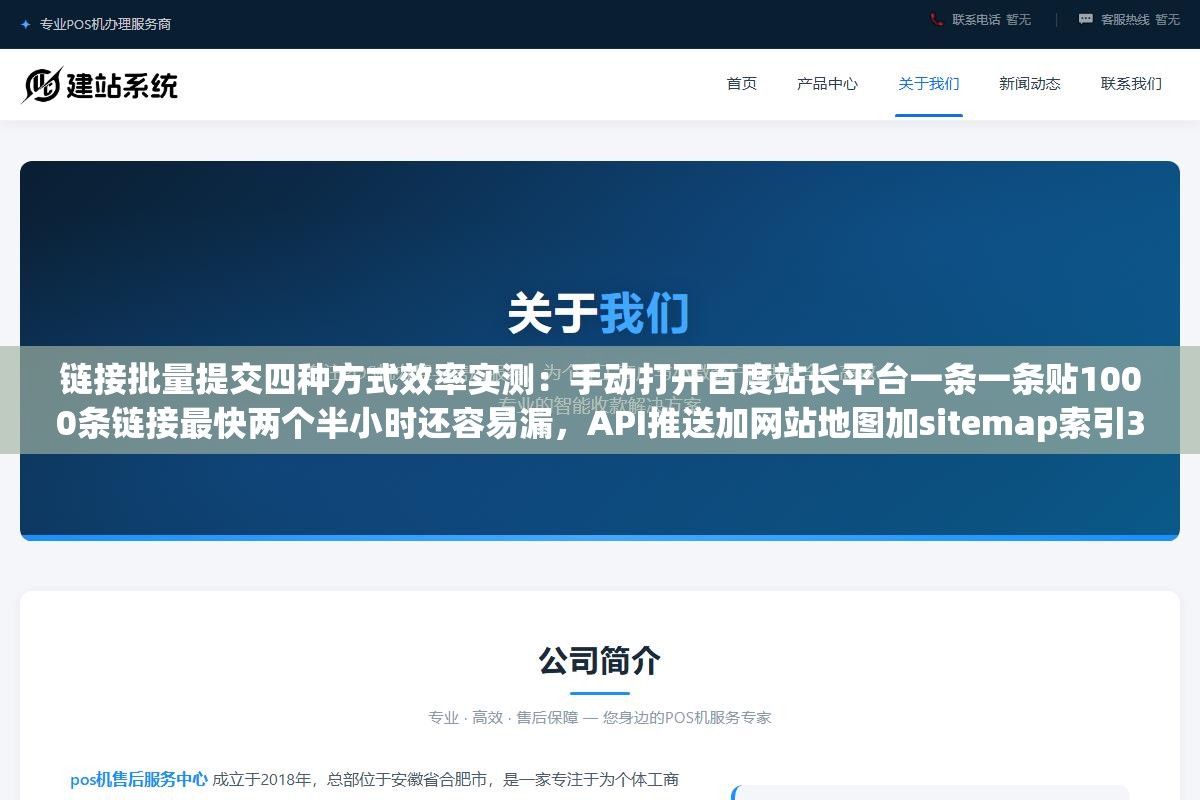This screenshot has height=800, width=1200.
Task: Click the red phone icon for 联系电话
Action: [937, 19]
